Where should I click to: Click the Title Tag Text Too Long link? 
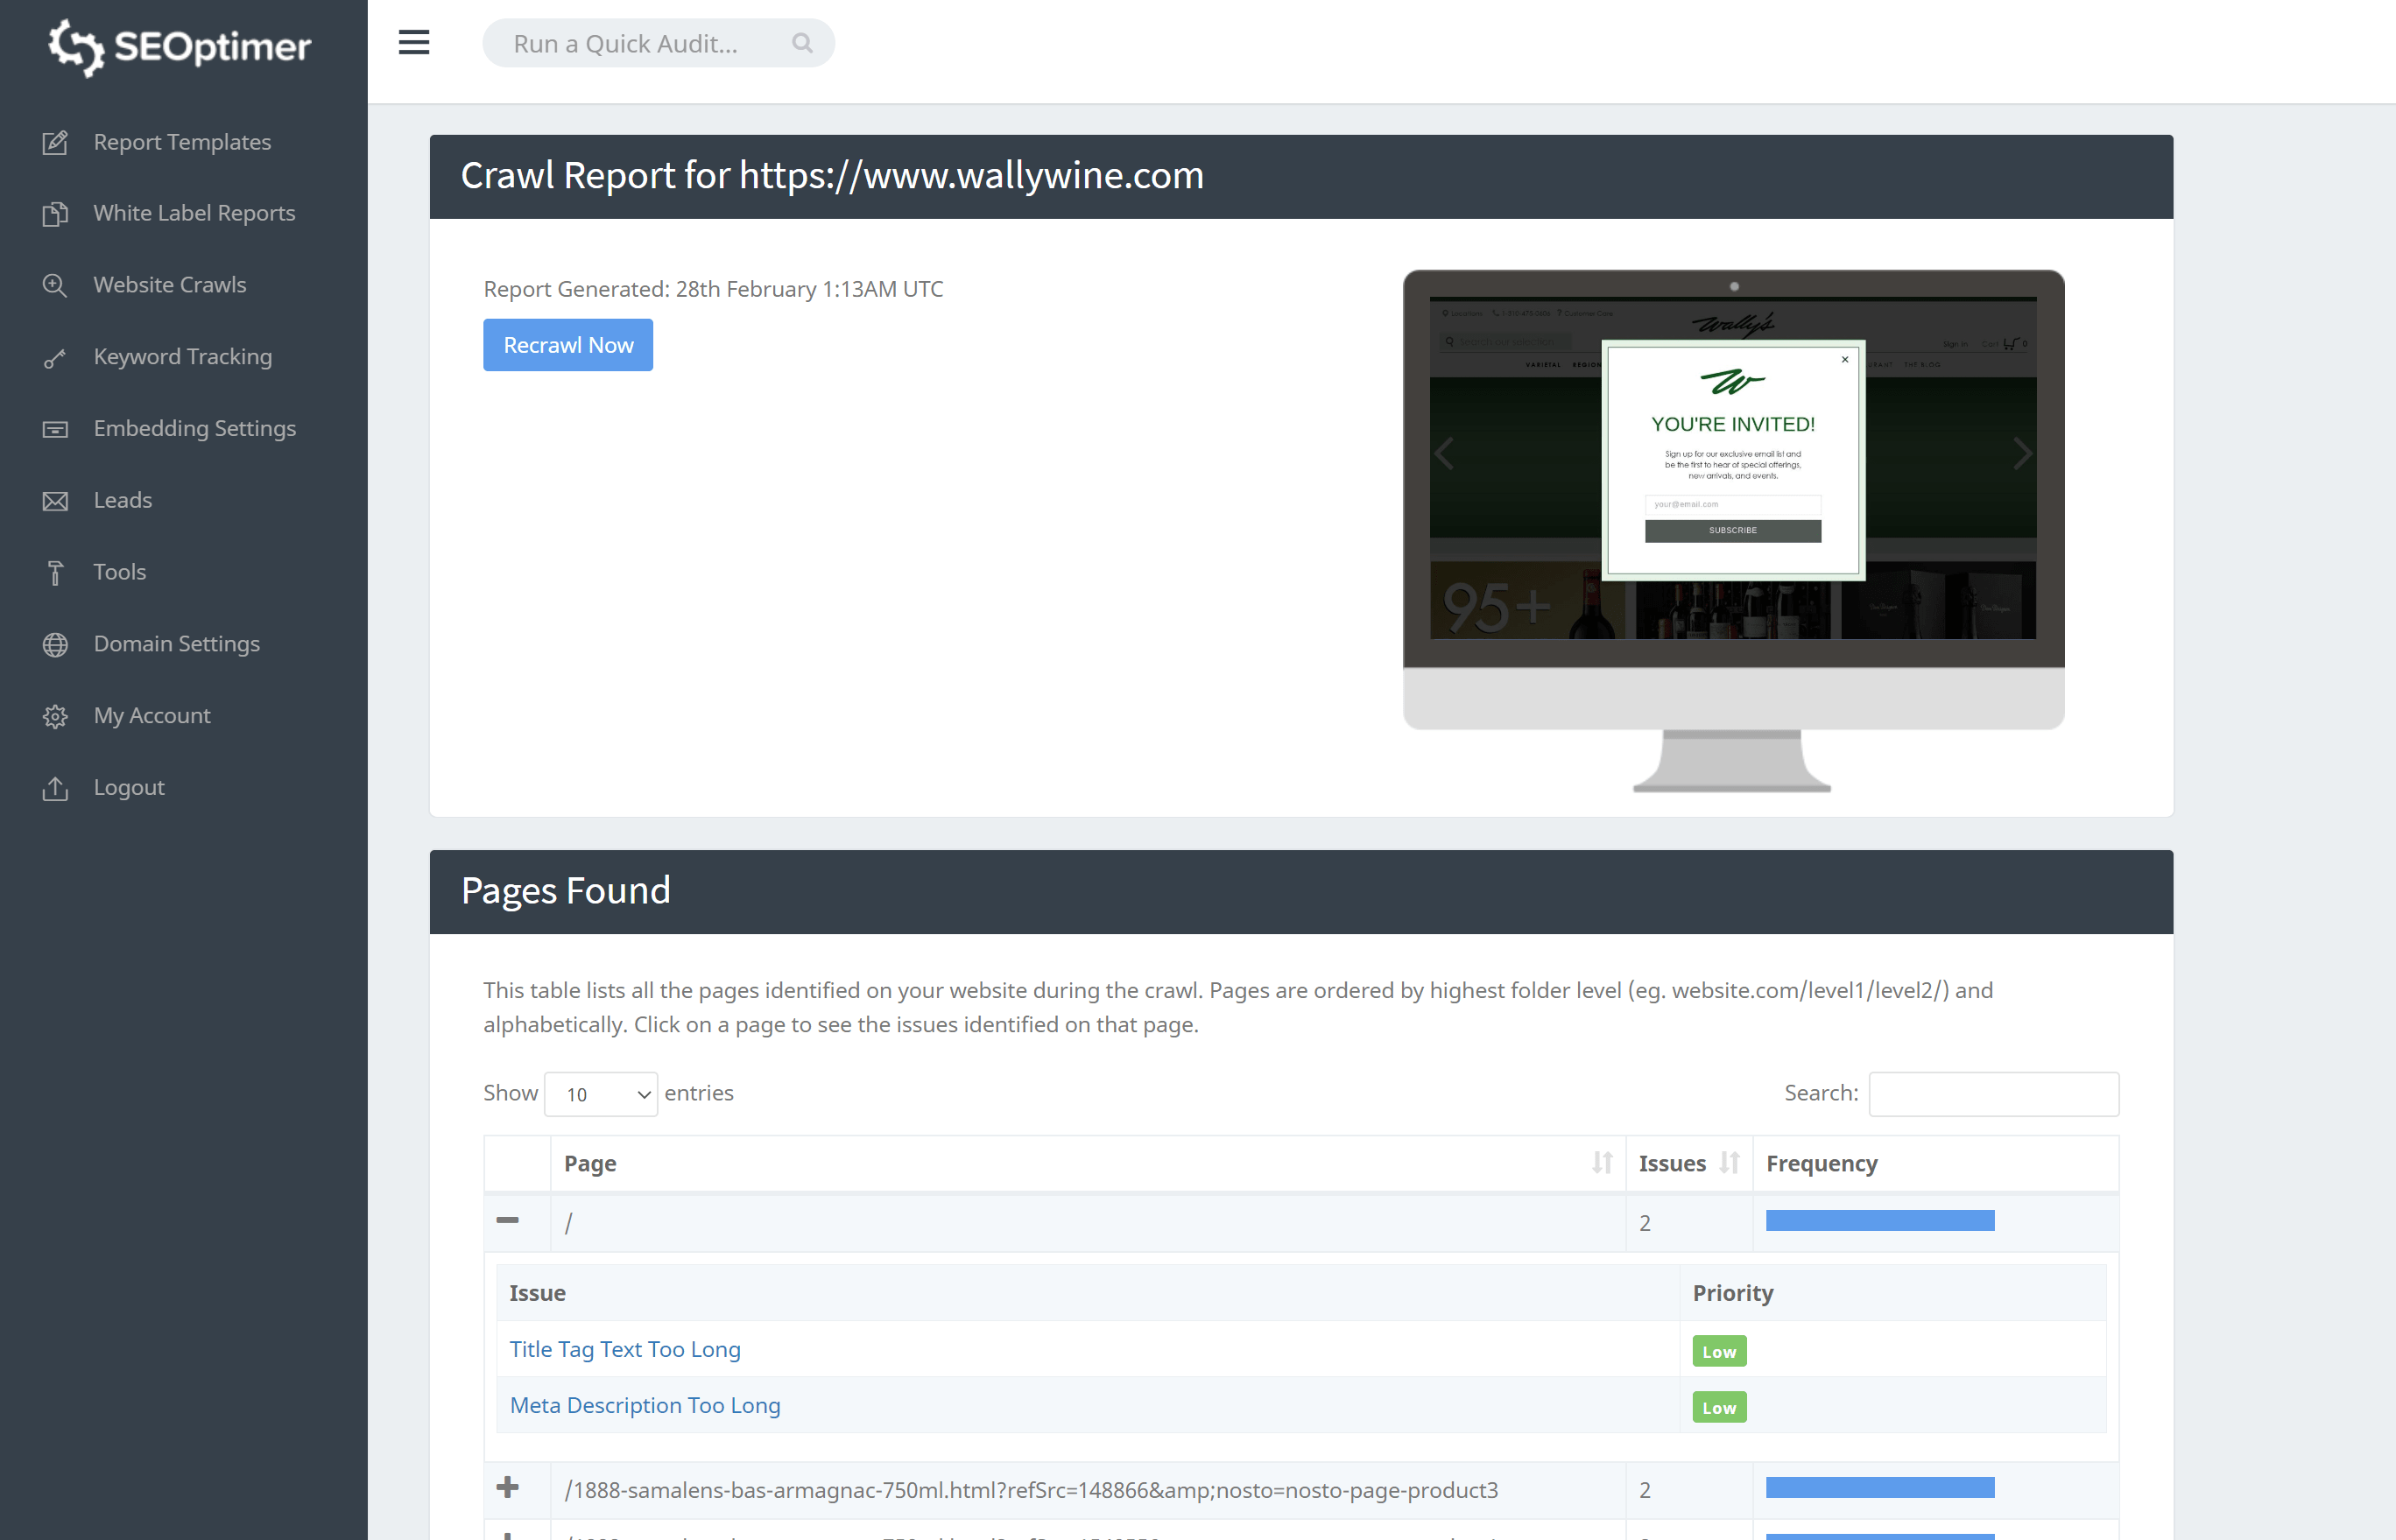pyautogui.click(x=624, y=1348)
